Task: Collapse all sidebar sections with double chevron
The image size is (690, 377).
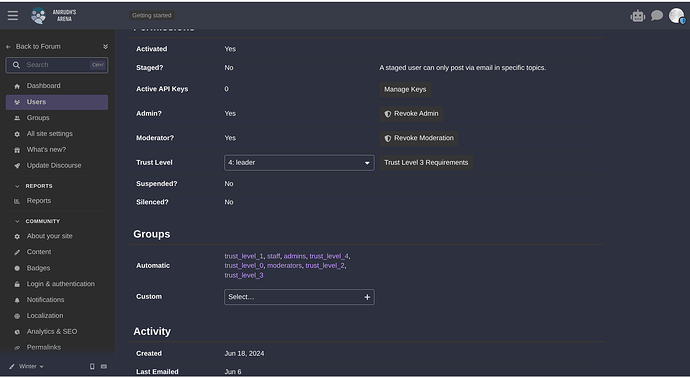Action: point(106,47)
